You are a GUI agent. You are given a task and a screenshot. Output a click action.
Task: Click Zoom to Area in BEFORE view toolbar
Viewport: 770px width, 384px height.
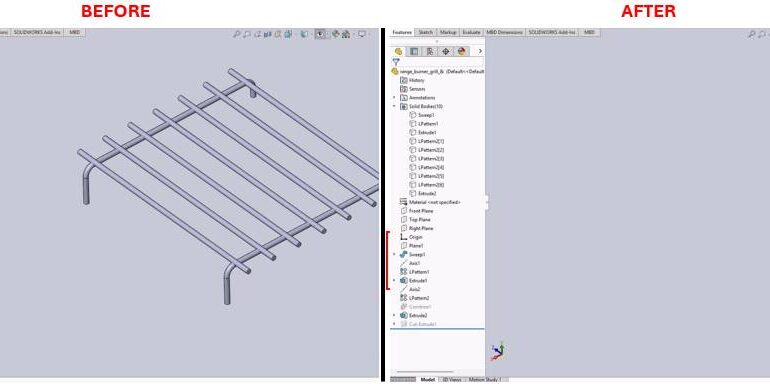247,34
